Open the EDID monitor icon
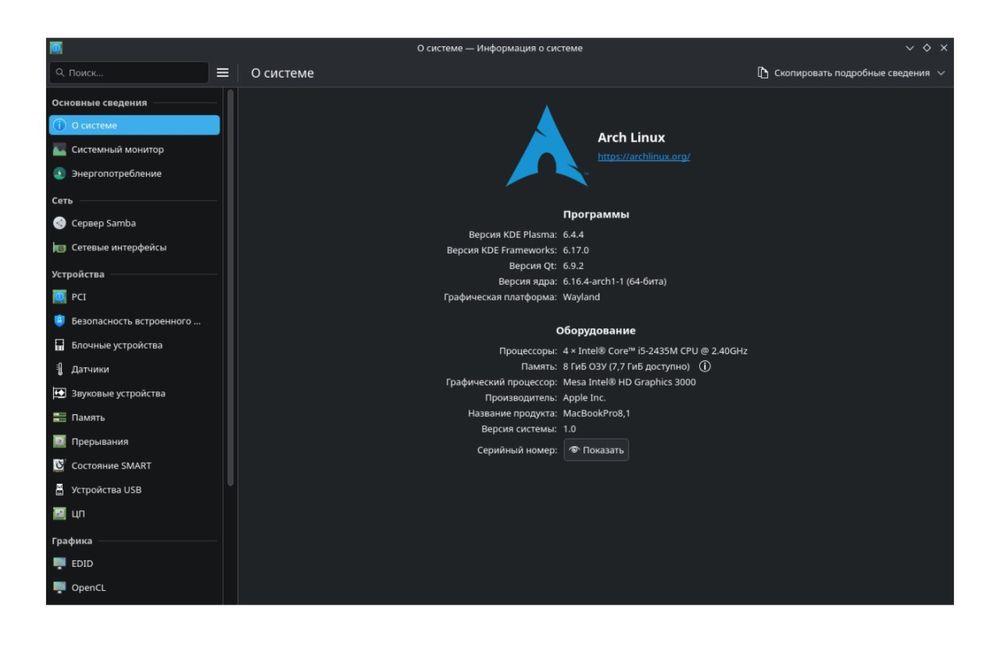Screen dimensions: 1000x660 (x=59, y=564)
